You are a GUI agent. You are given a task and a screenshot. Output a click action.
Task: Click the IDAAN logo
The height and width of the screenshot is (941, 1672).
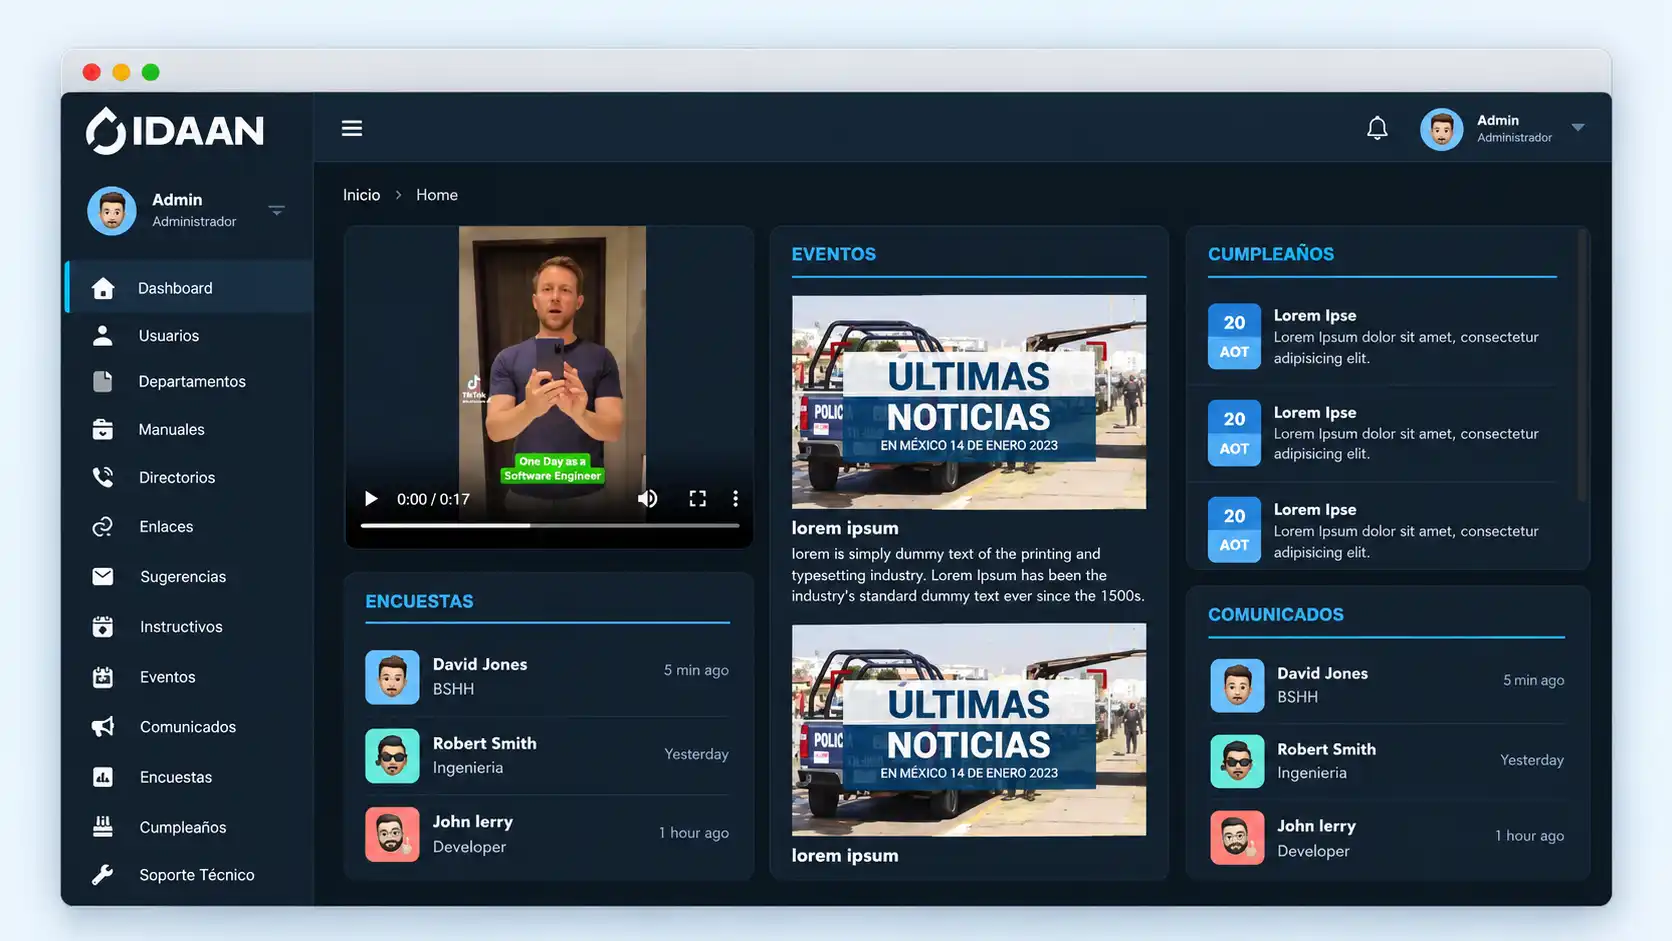coord(175,130)
